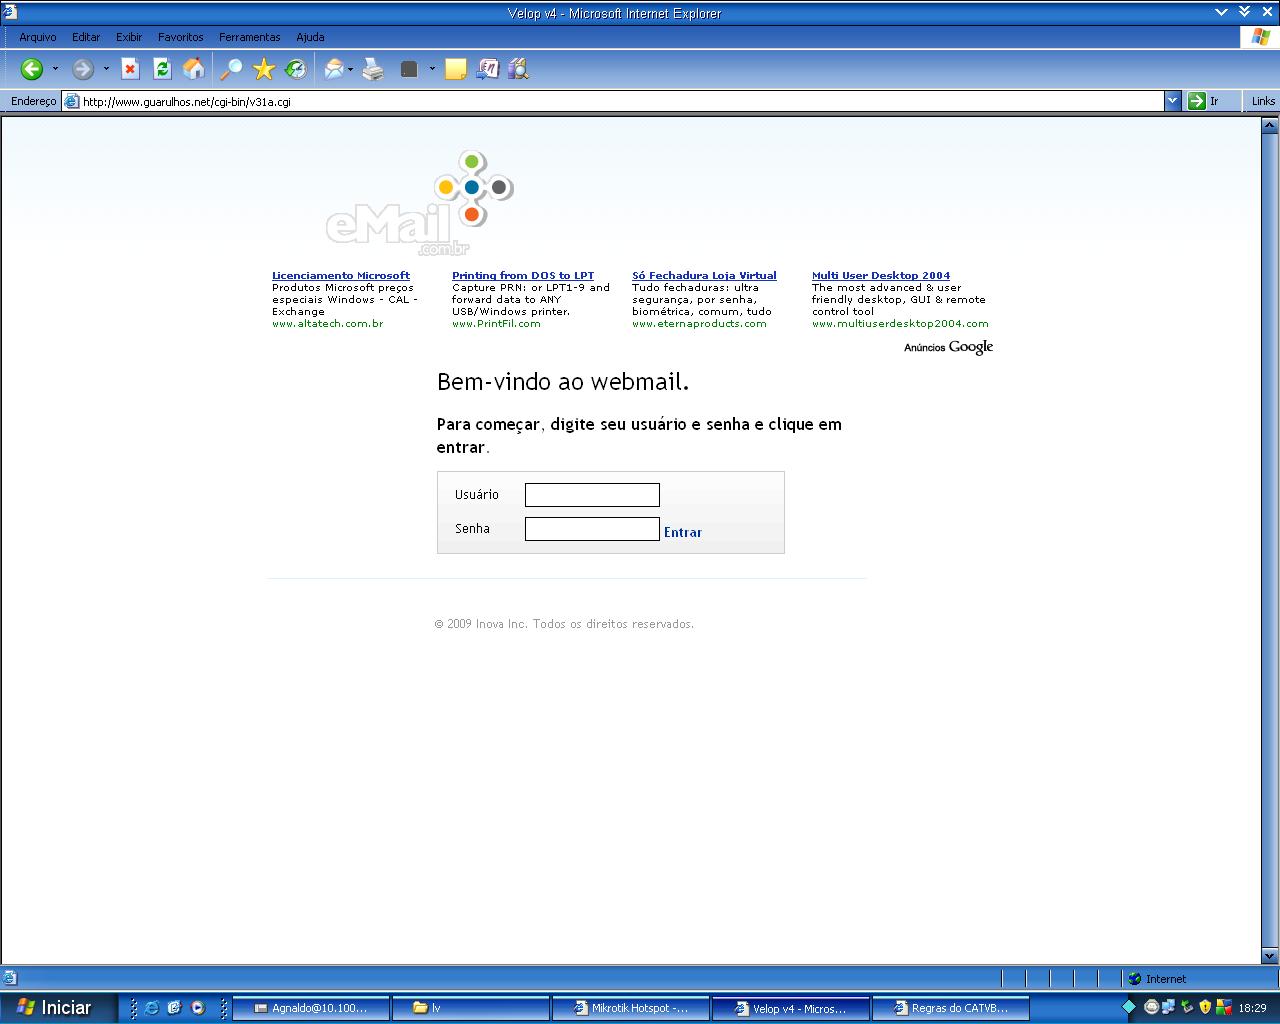Click the Entrar login link
1280x1024 pixels.
click(683, 532)
